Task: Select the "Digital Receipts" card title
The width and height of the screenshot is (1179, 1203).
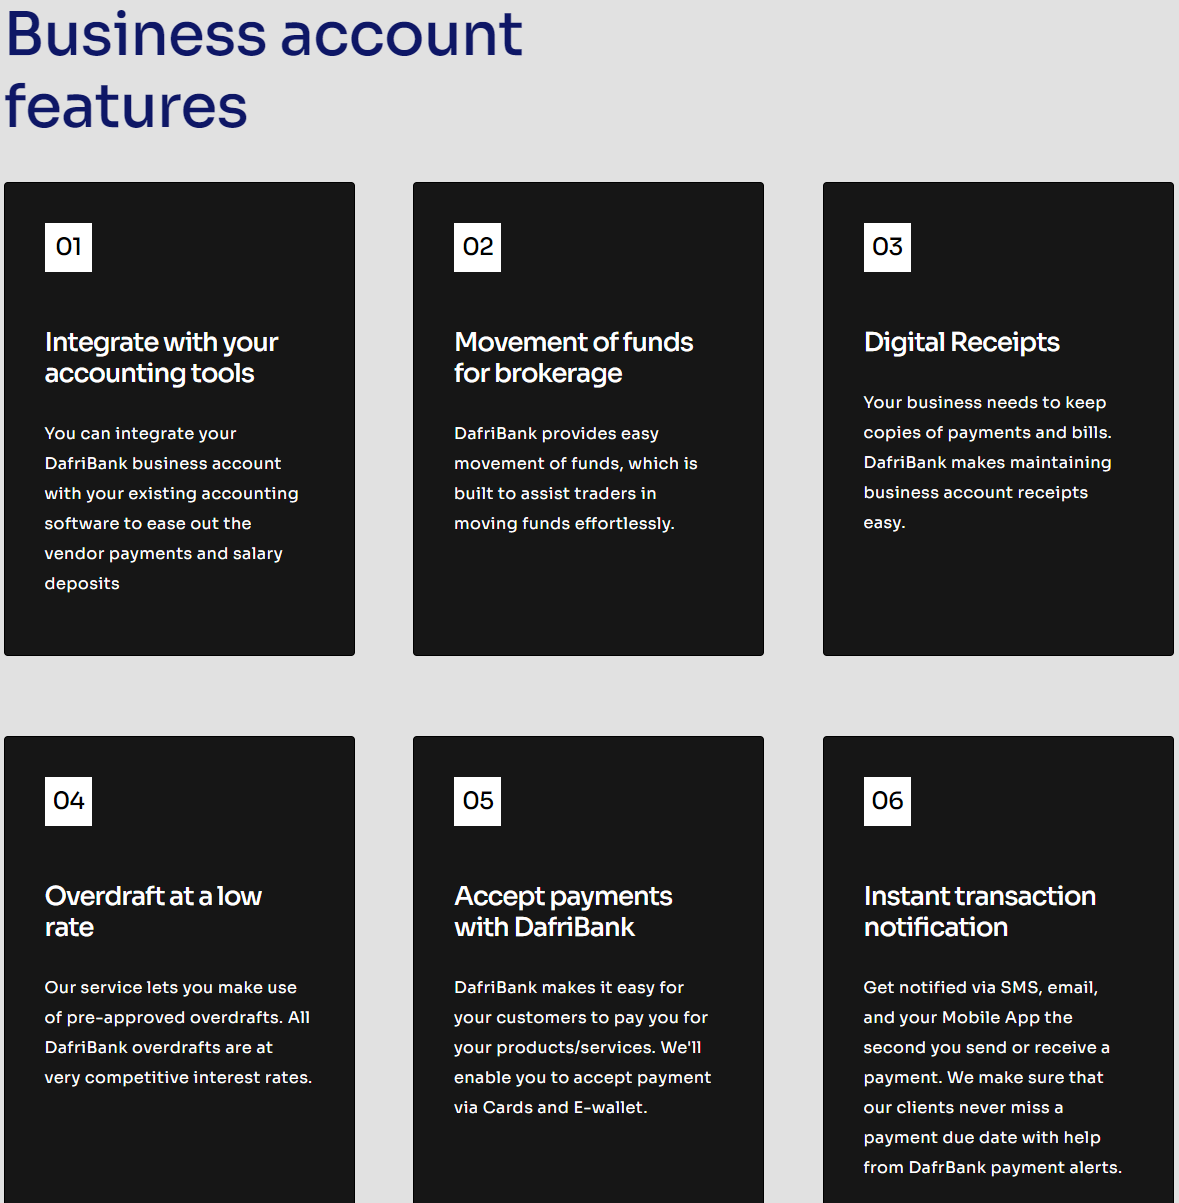Action: 961,342
